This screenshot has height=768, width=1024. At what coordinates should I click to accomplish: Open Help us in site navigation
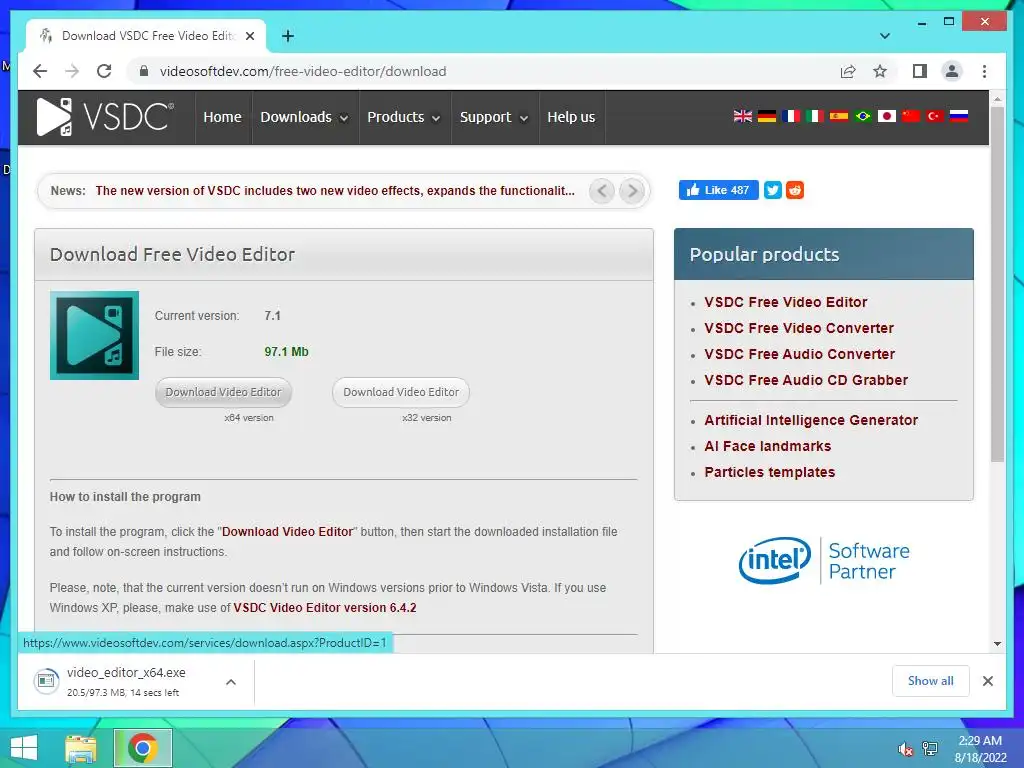pos(571,117)
